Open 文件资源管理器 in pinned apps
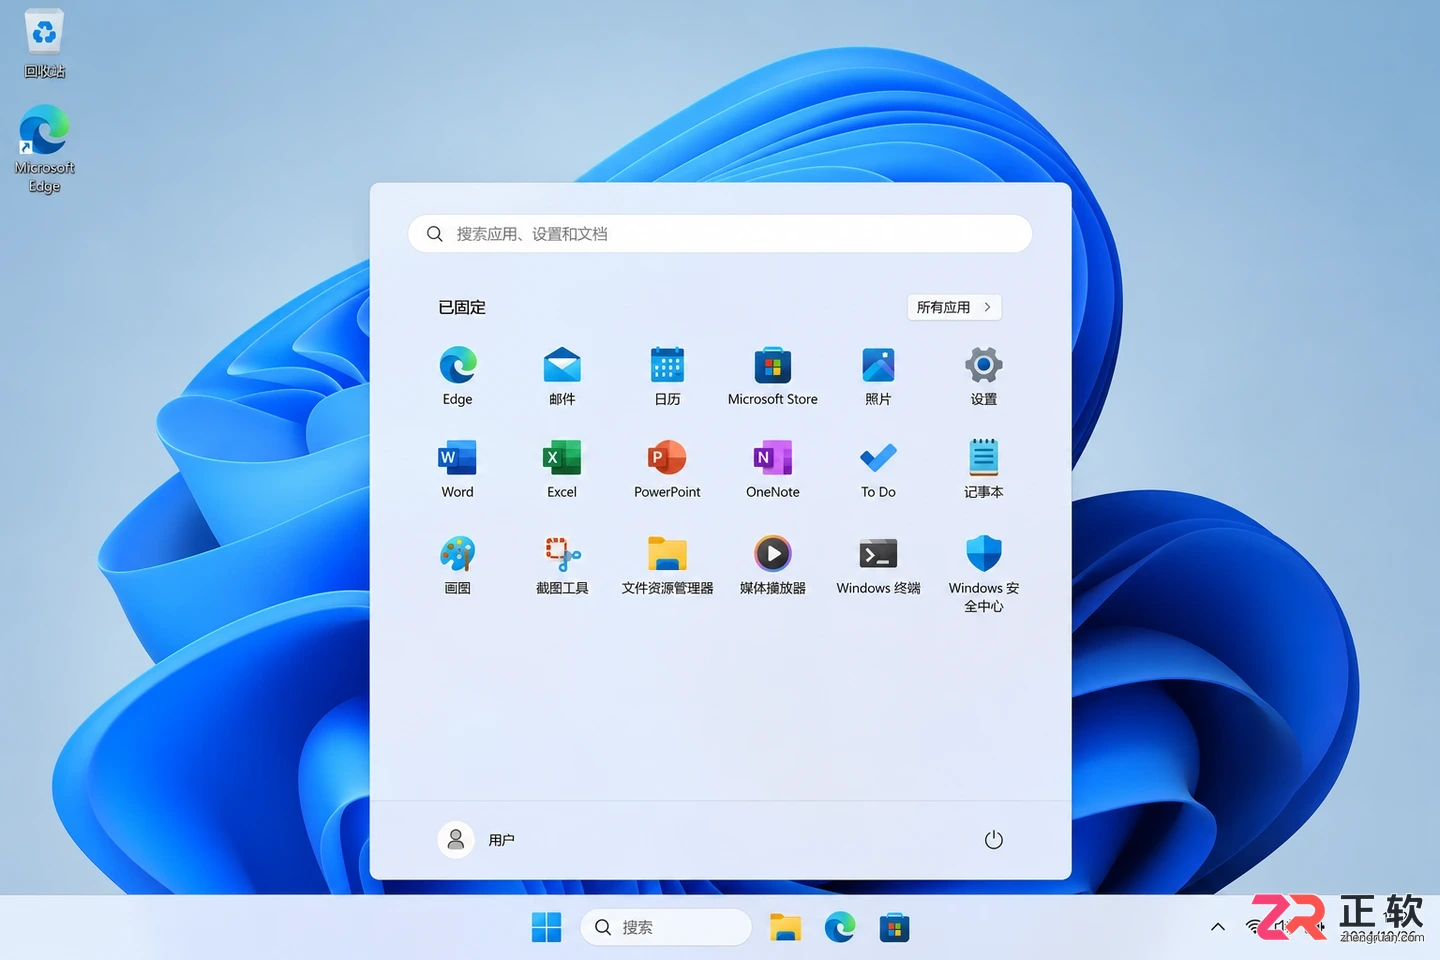Image resolution: width=1440 pixels, height=960 pixels. tap(667, 565)
